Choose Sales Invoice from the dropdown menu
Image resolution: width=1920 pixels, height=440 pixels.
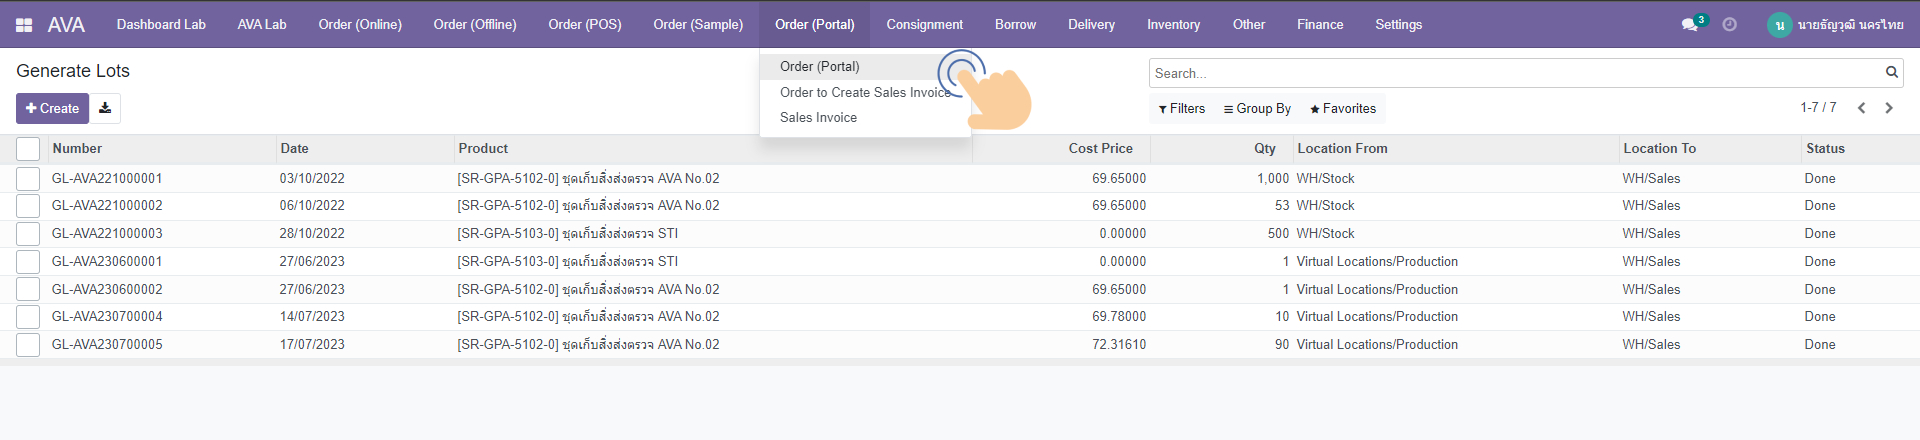tap(818, 118)
